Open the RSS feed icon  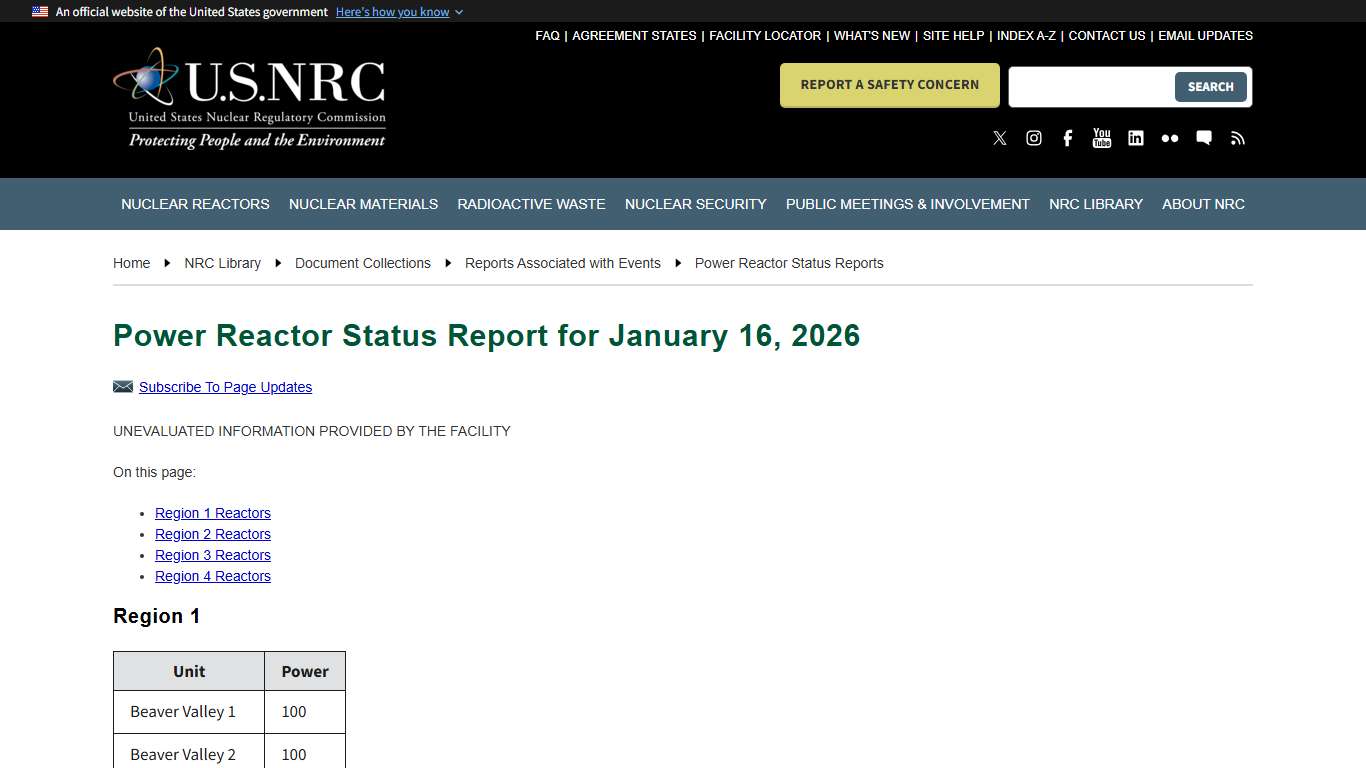click(x=1237, y=138)
